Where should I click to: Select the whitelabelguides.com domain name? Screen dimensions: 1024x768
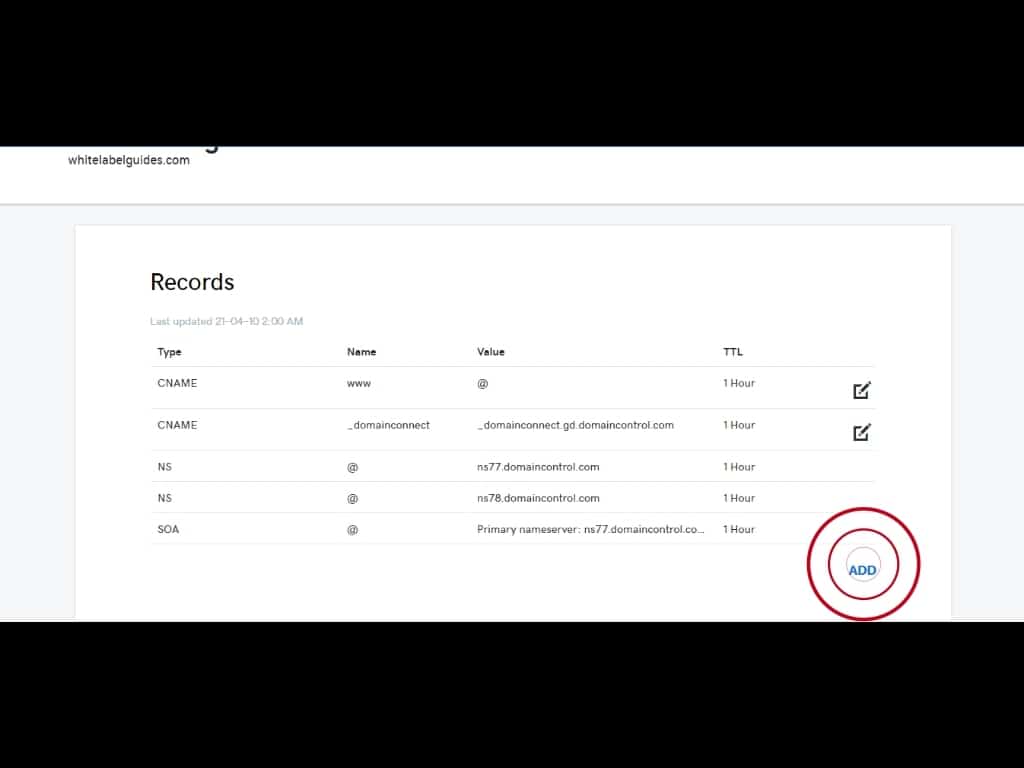tap(129, 160)
